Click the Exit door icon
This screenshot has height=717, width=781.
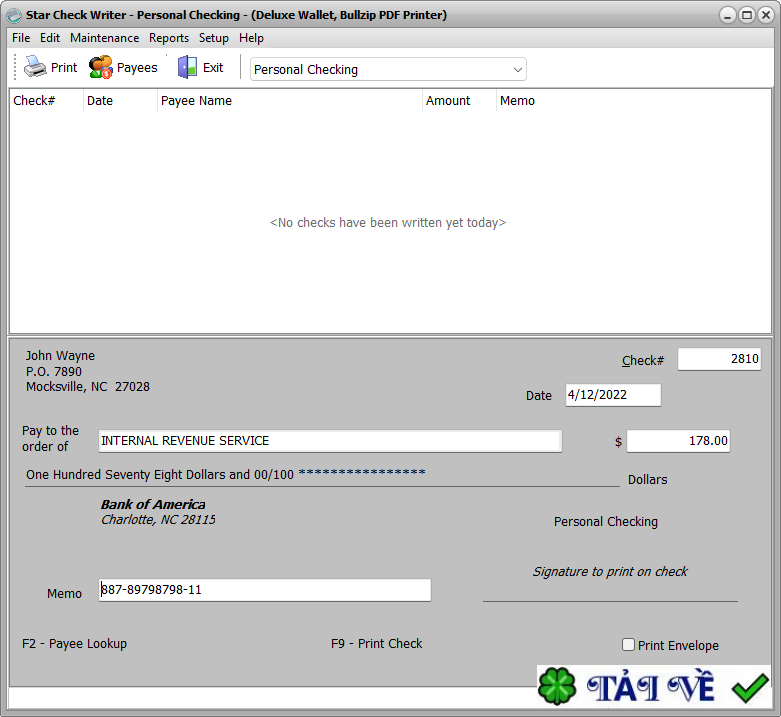tap(187, 68)
